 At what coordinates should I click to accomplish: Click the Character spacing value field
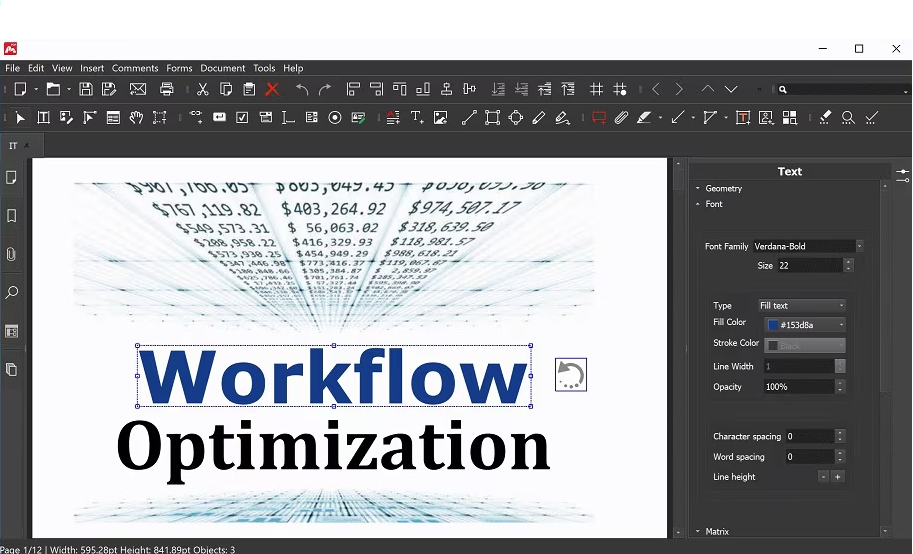(810, 436)
